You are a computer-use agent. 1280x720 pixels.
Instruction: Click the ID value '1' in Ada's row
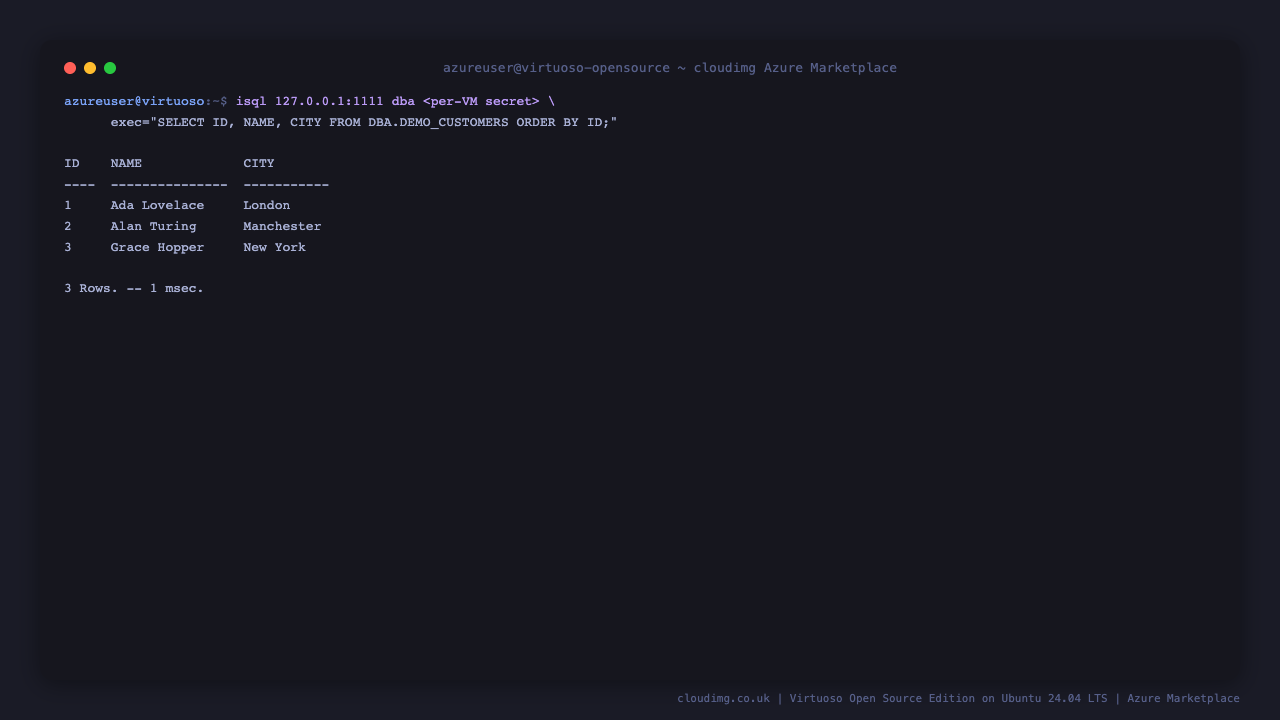68,205
